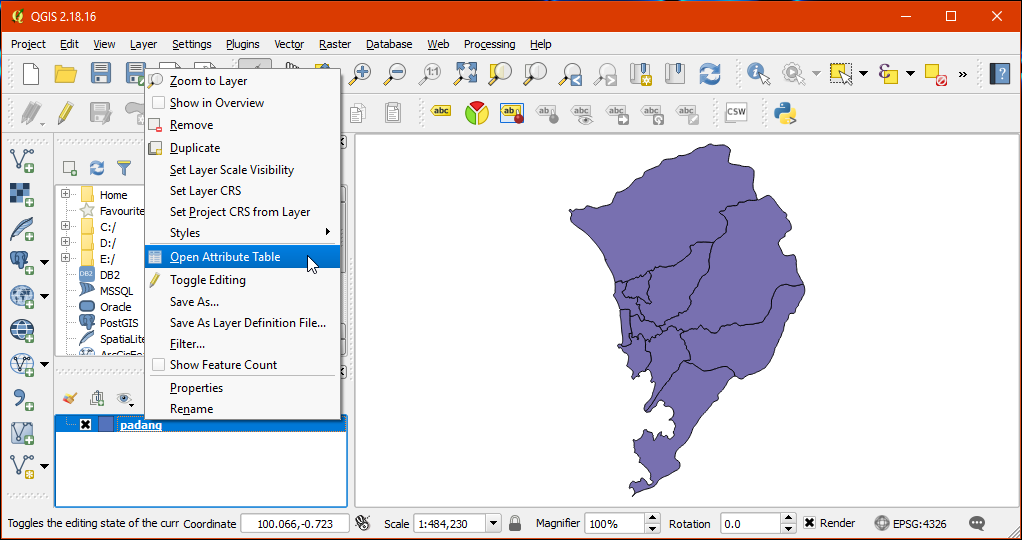Expand the Home folder in browser tree
Image resolution: width=1022 pixels, height=540 pixels.
pos(65,194)
